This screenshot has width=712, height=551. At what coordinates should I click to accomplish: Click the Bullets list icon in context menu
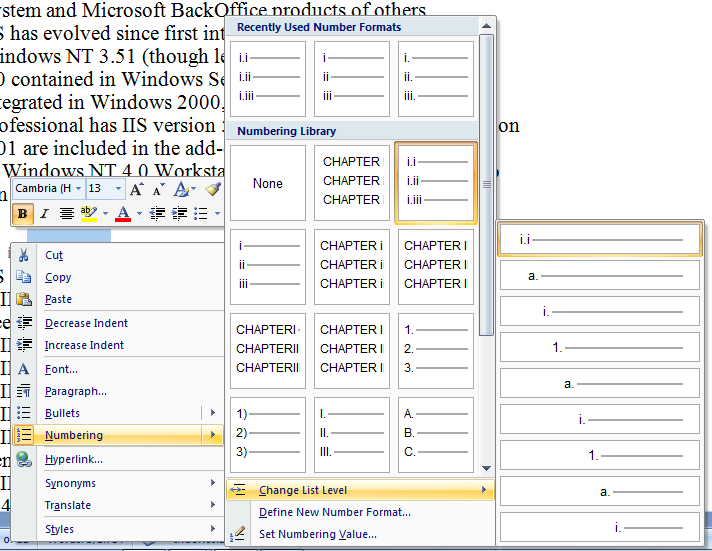click(24, 412)
